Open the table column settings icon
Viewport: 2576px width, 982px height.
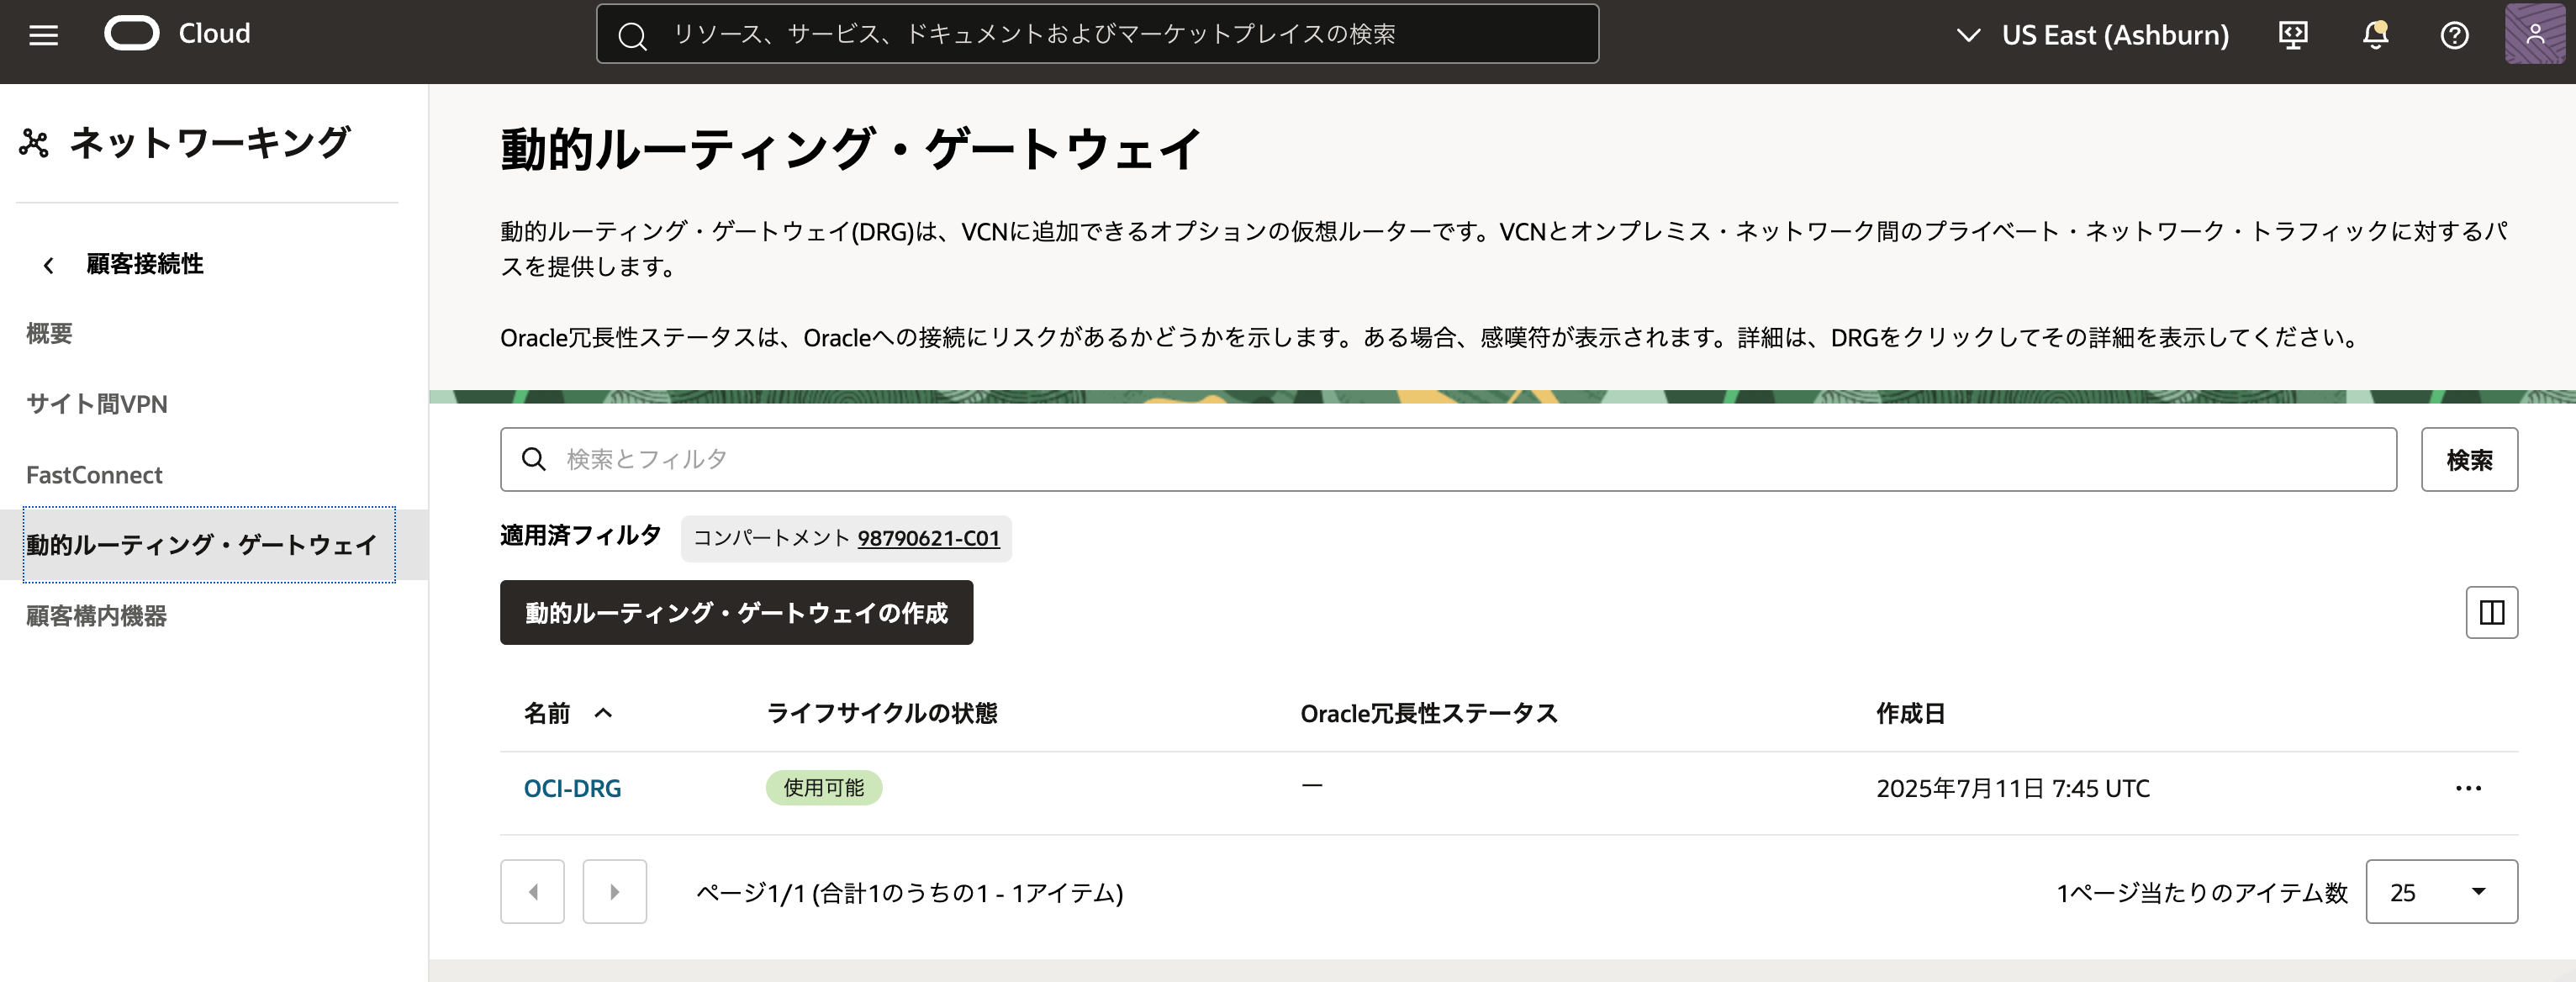[2491, 612]
